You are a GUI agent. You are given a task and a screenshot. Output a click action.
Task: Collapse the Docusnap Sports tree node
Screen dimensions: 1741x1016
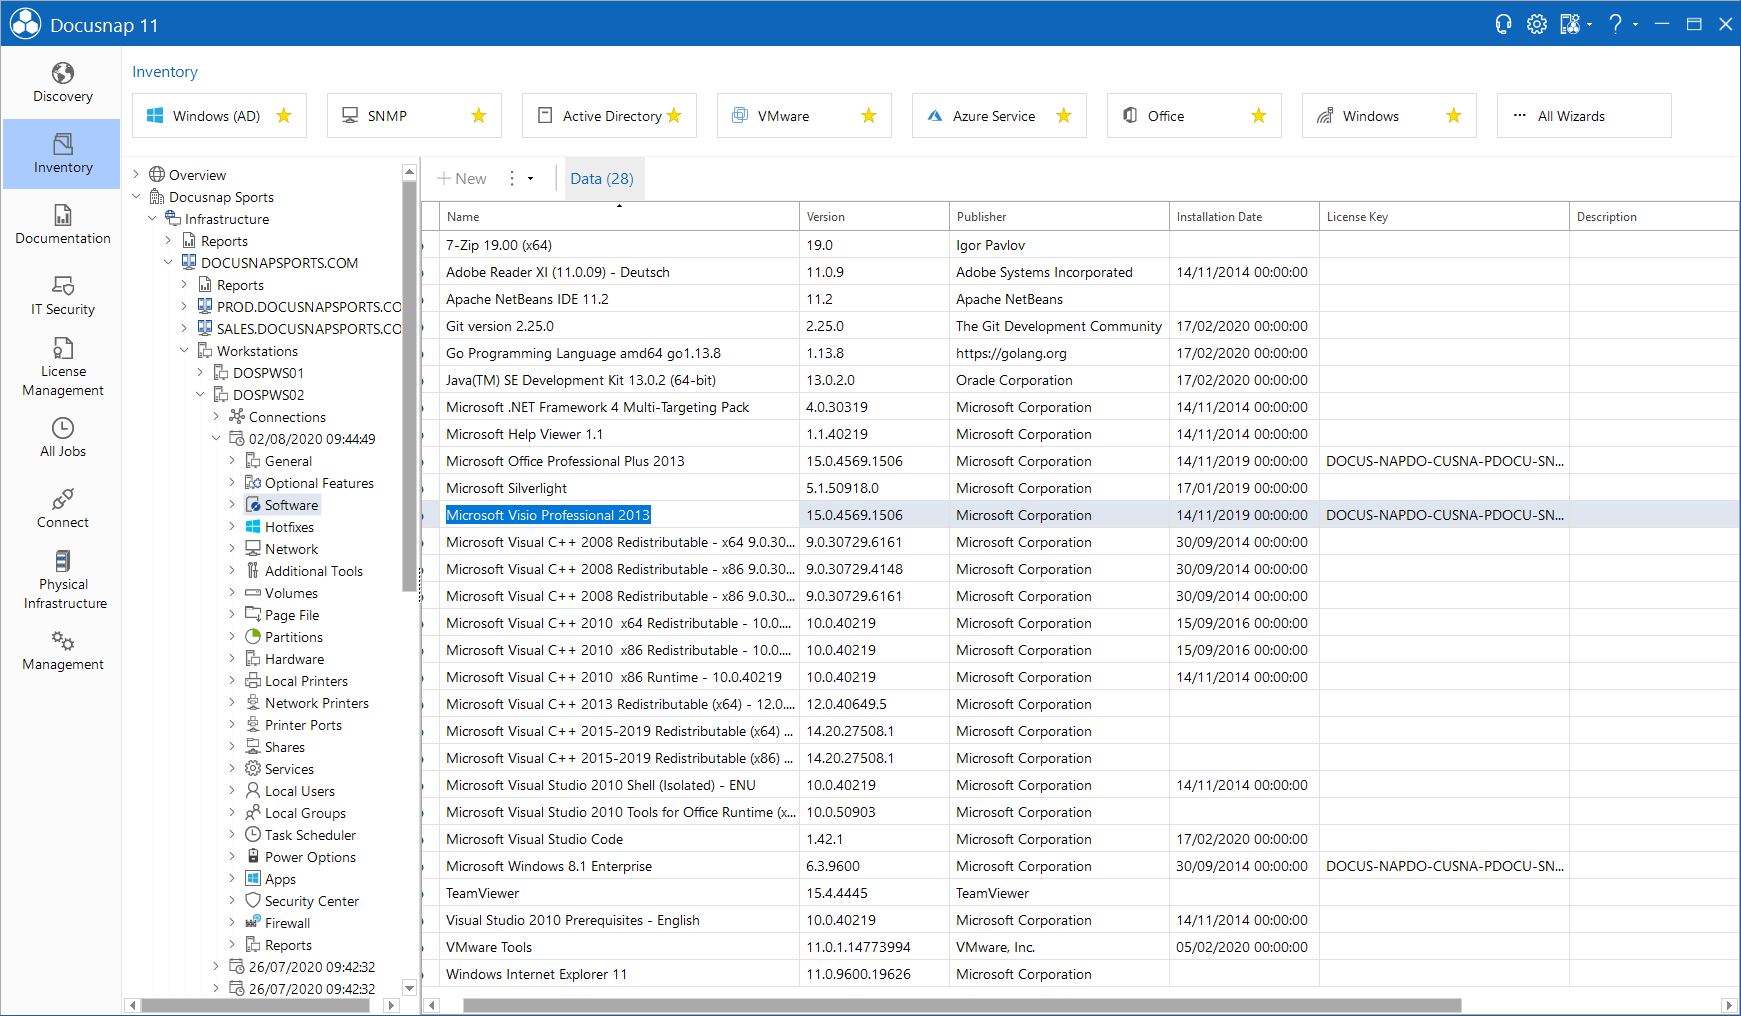coord(137,197)
